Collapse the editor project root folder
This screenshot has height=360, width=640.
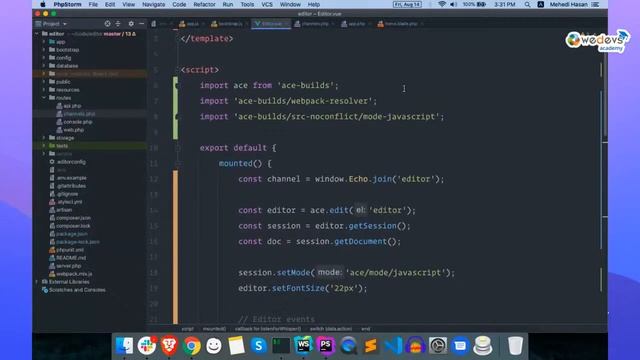(x=37, y=34)
